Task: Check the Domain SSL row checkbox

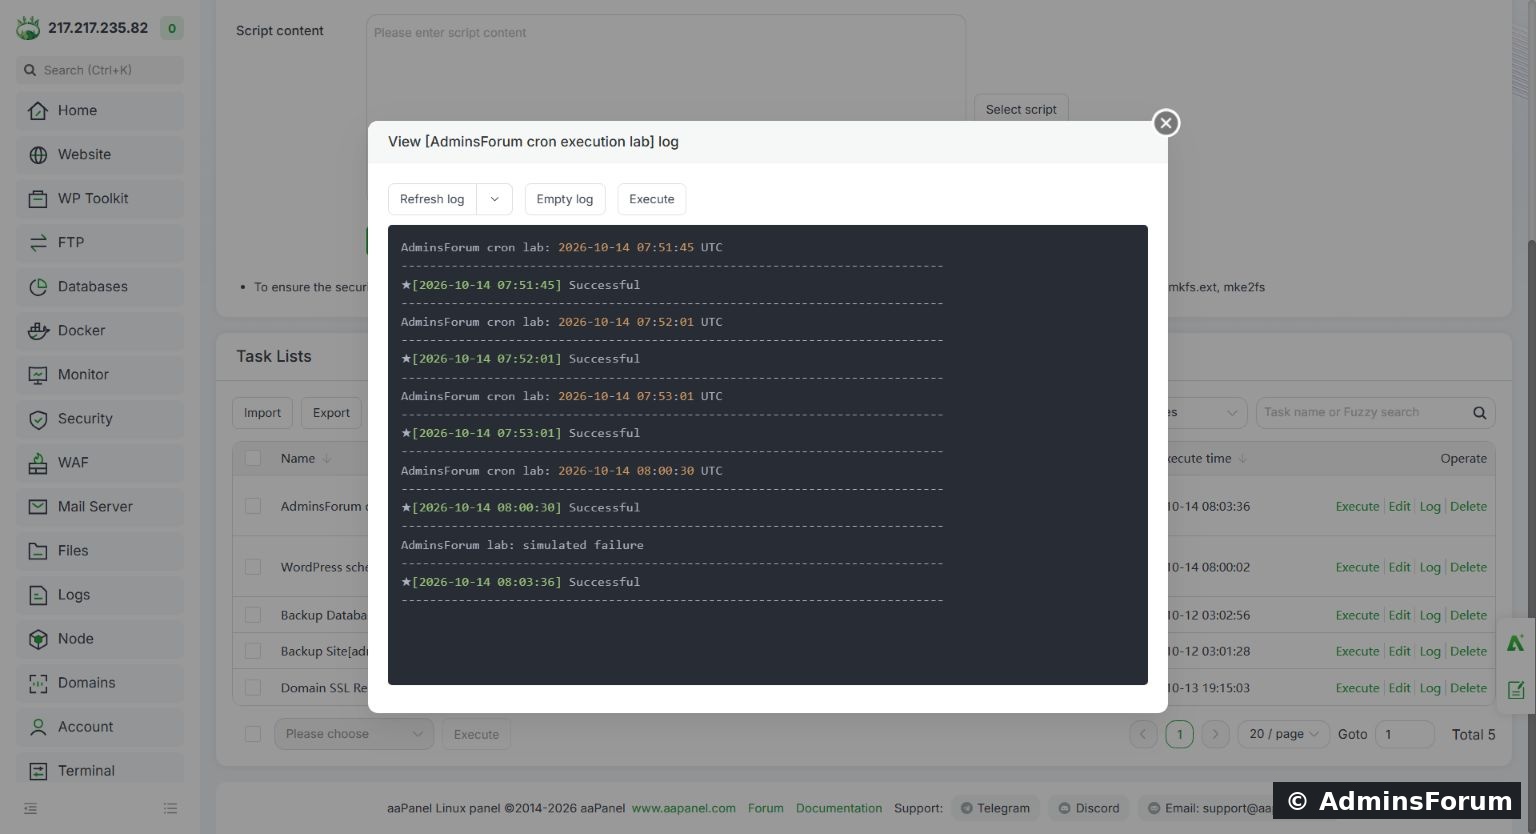Action: pos(253,688)
